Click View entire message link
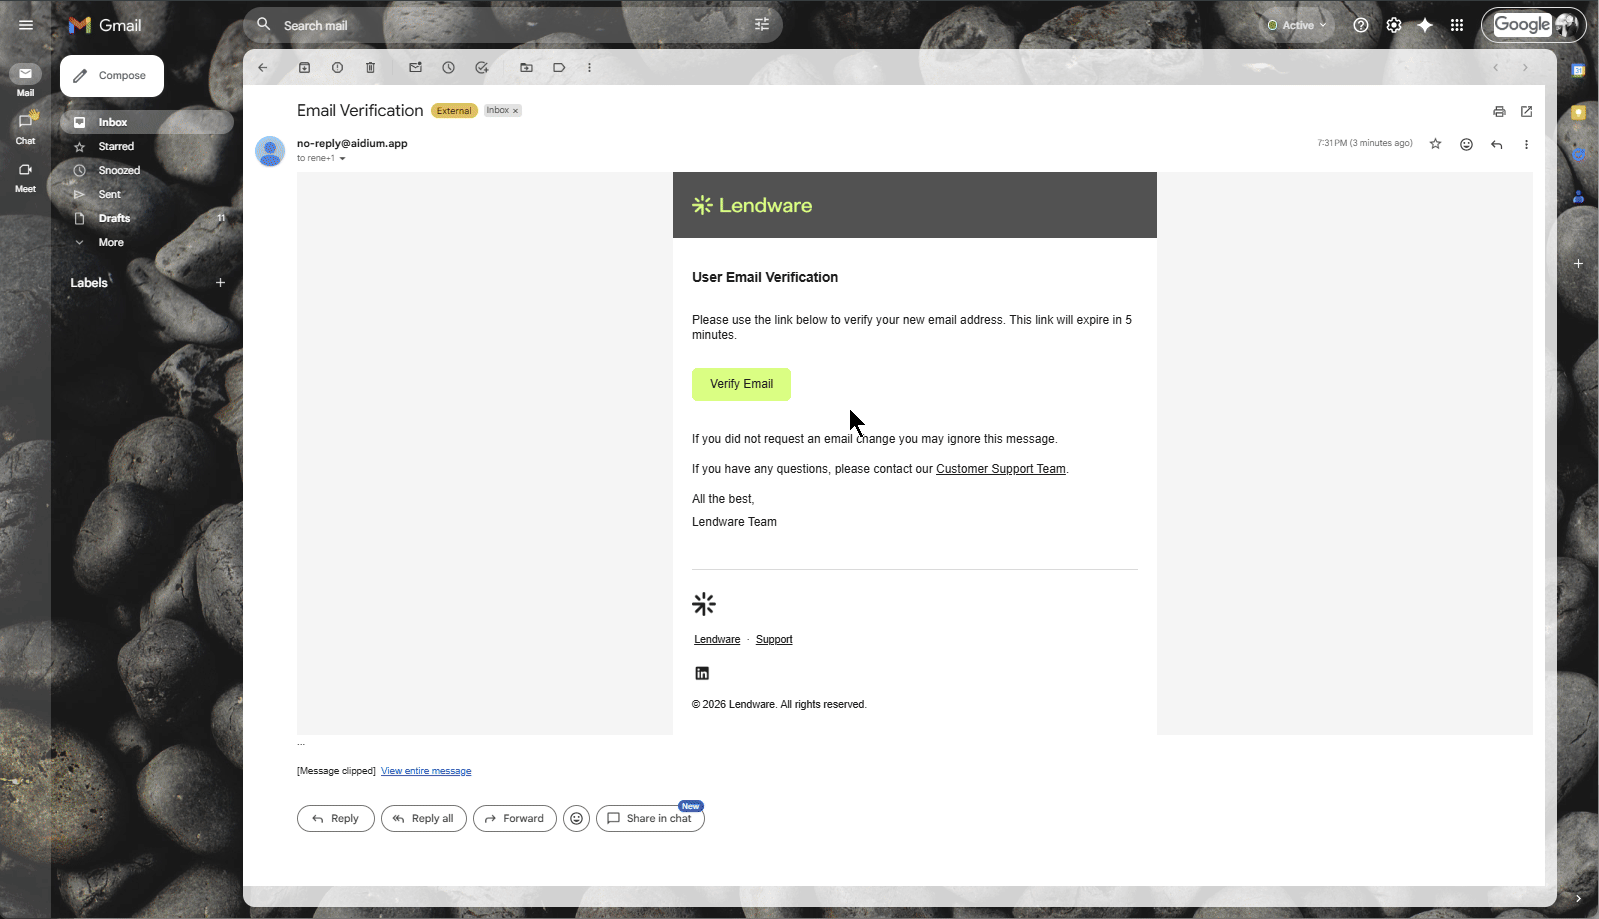 (x=426, y=771)
